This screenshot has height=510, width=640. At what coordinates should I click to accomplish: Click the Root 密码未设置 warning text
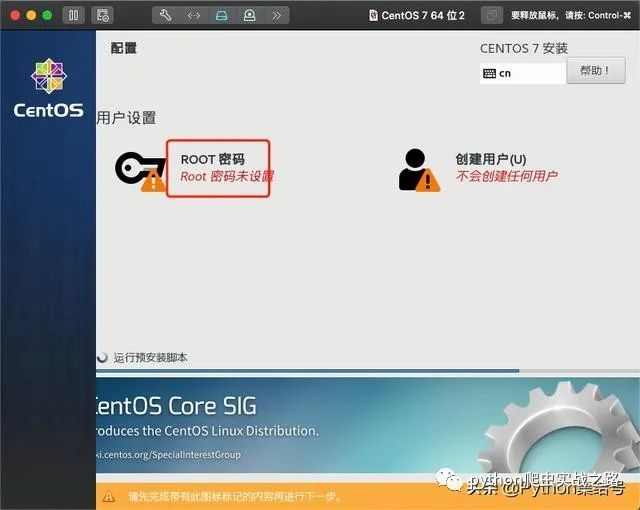coord(227,176)
